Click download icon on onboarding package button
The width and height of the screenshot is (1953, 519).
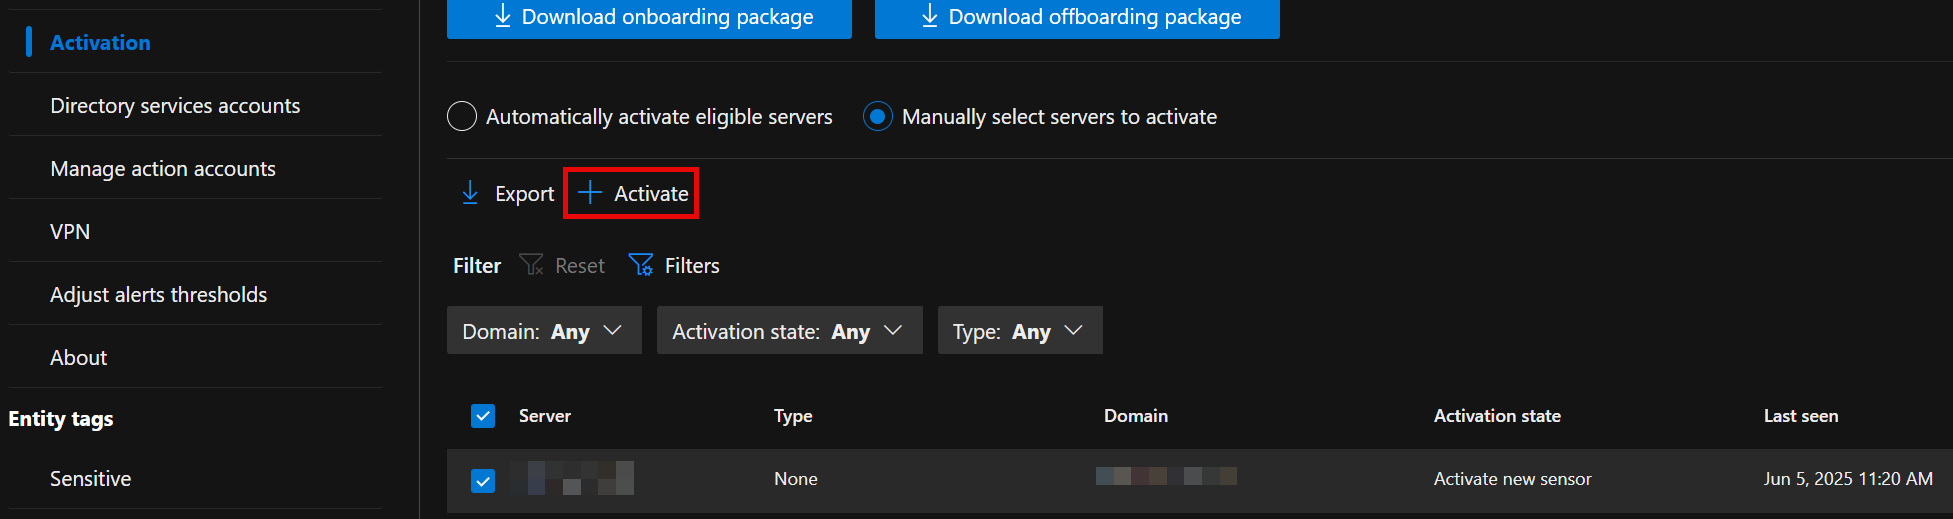[503, 16]
